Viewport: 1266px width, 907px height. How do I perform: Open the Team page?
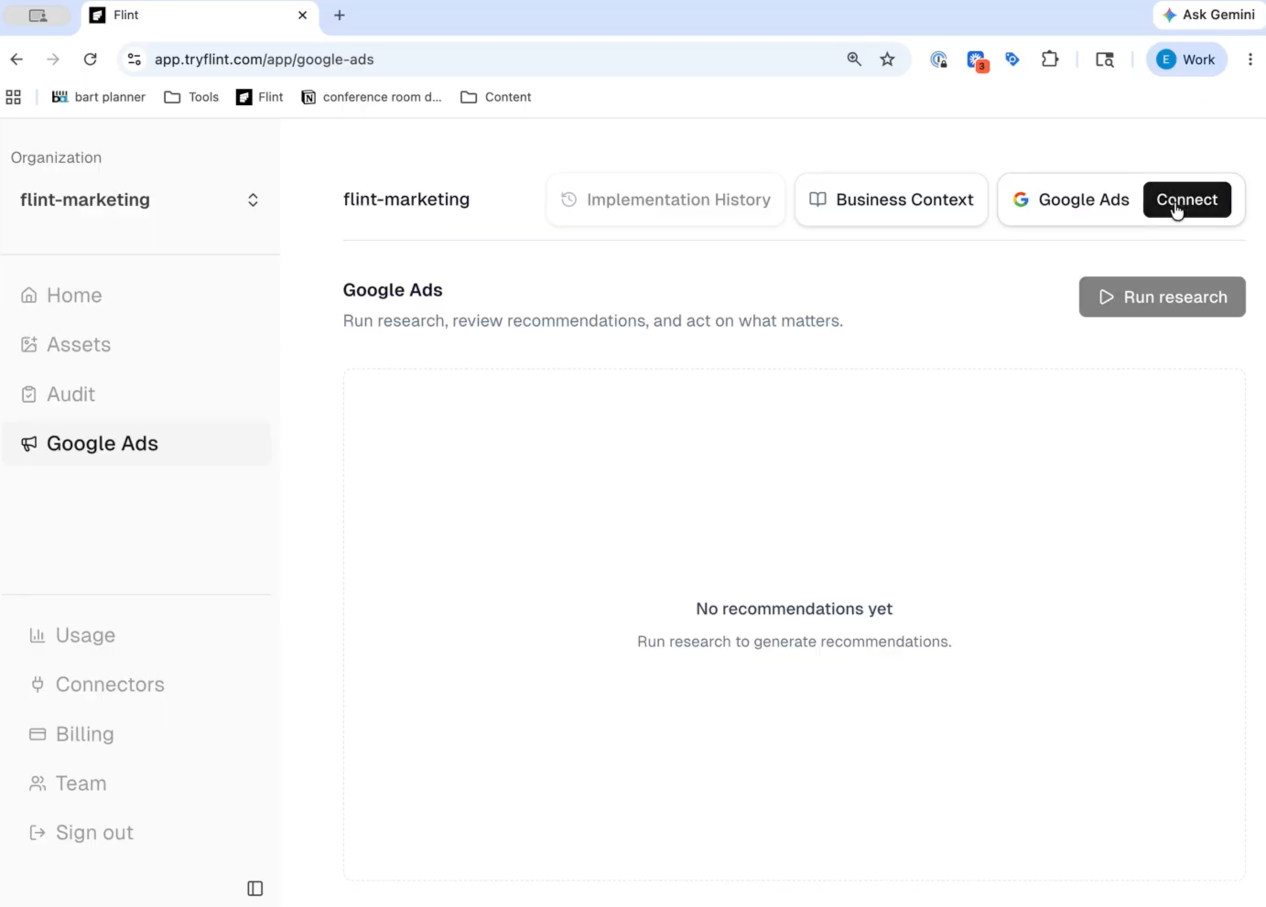tap(68, 783)
